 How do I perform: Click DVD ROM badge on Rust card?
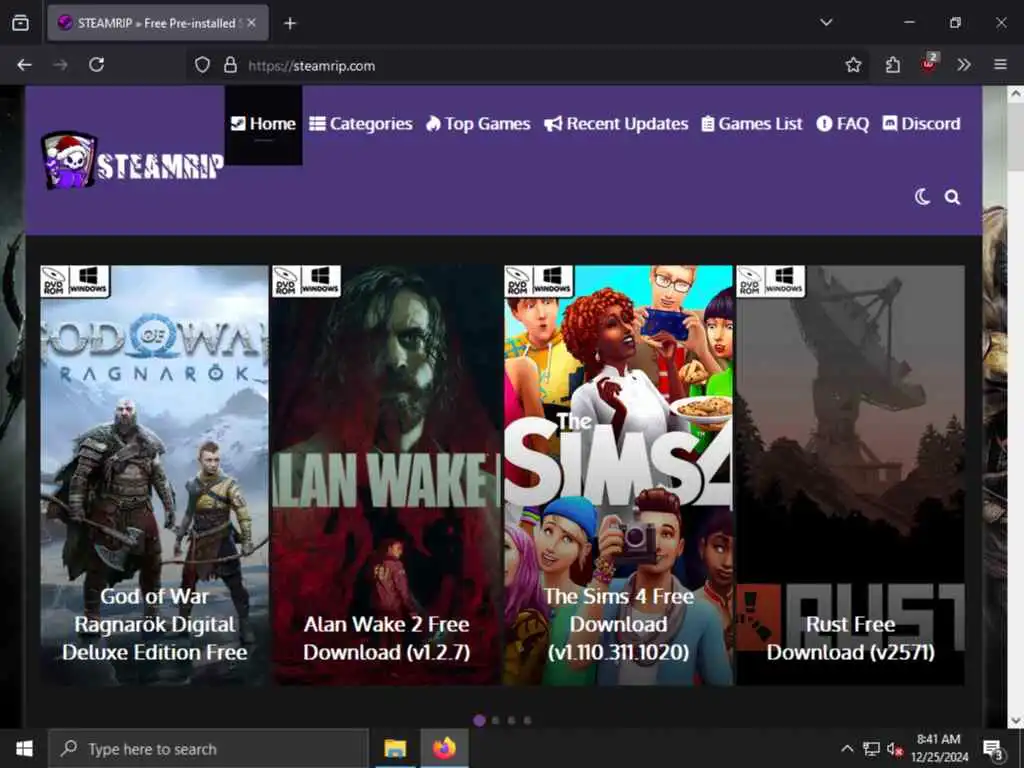pos(750,281)
